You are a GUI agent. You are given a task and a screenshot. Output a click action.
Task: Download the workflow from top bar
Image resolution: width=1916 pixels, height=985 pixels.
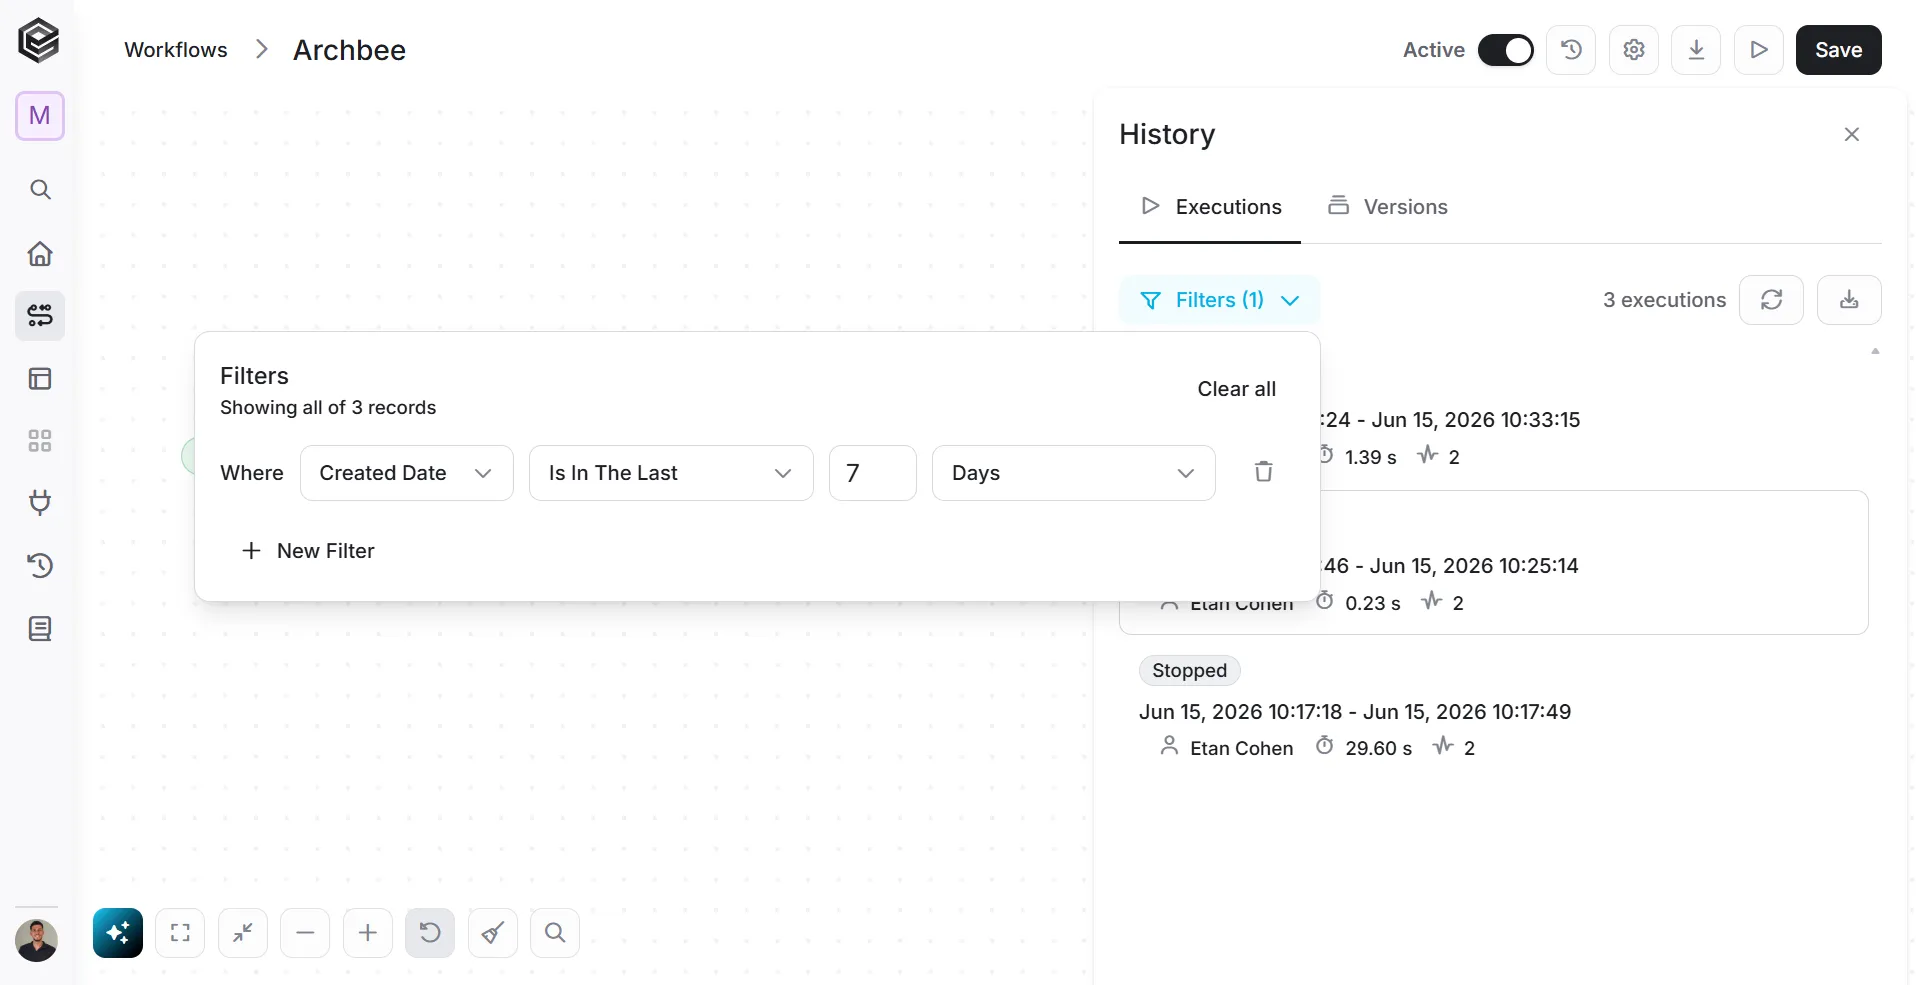click(x=1696, y=50)
